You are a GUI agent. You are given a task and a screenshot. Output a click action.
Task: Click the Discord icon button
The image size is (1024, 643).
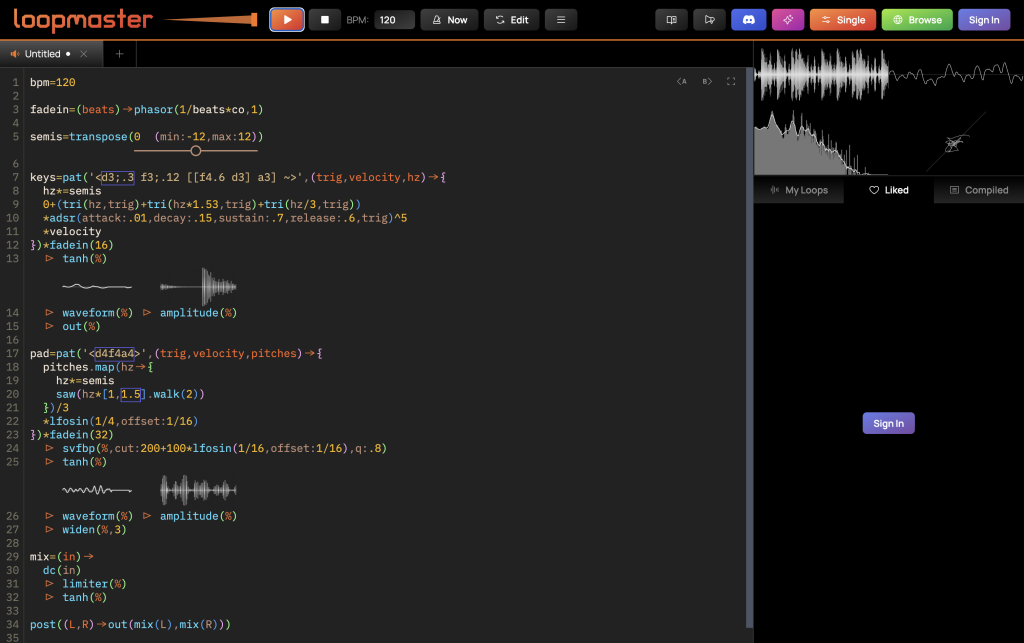749,20
